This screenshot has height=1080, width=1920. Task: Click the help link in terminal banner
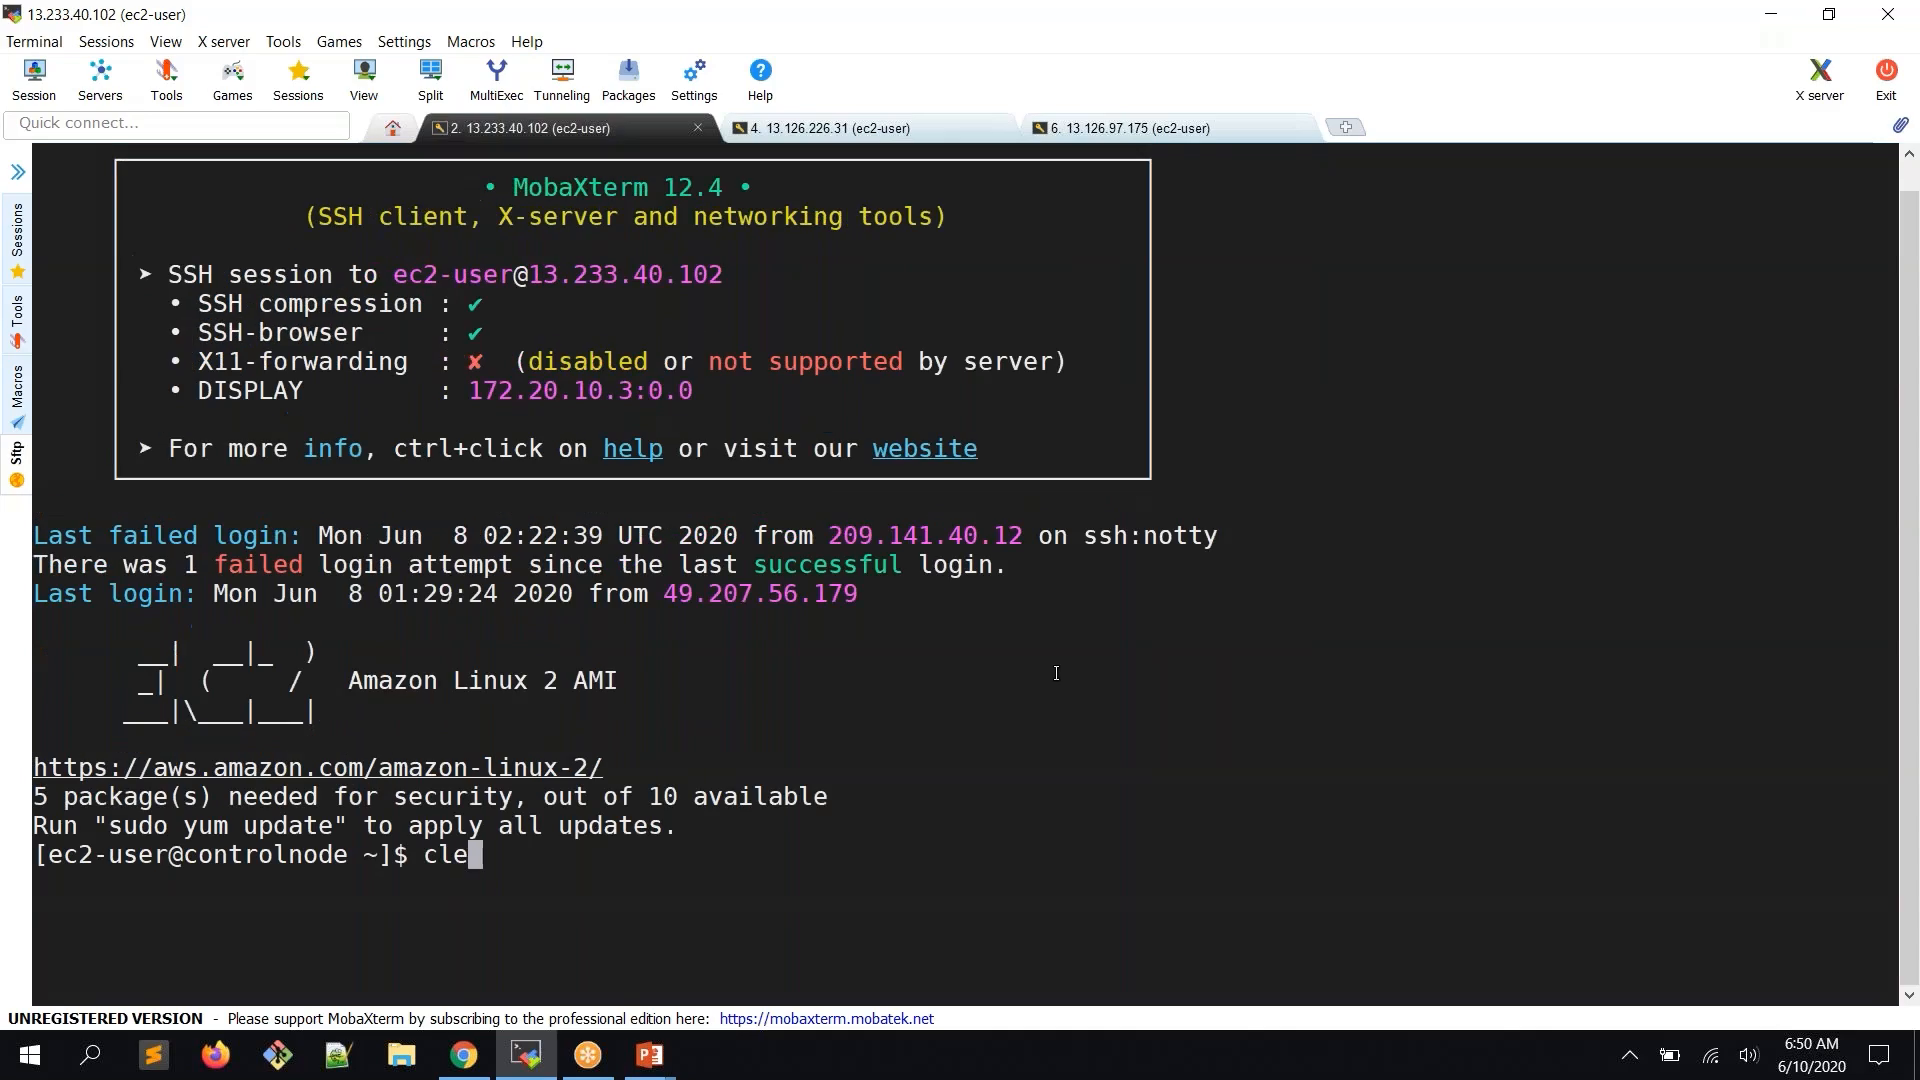pyautogui.click(x=633, y=449)
